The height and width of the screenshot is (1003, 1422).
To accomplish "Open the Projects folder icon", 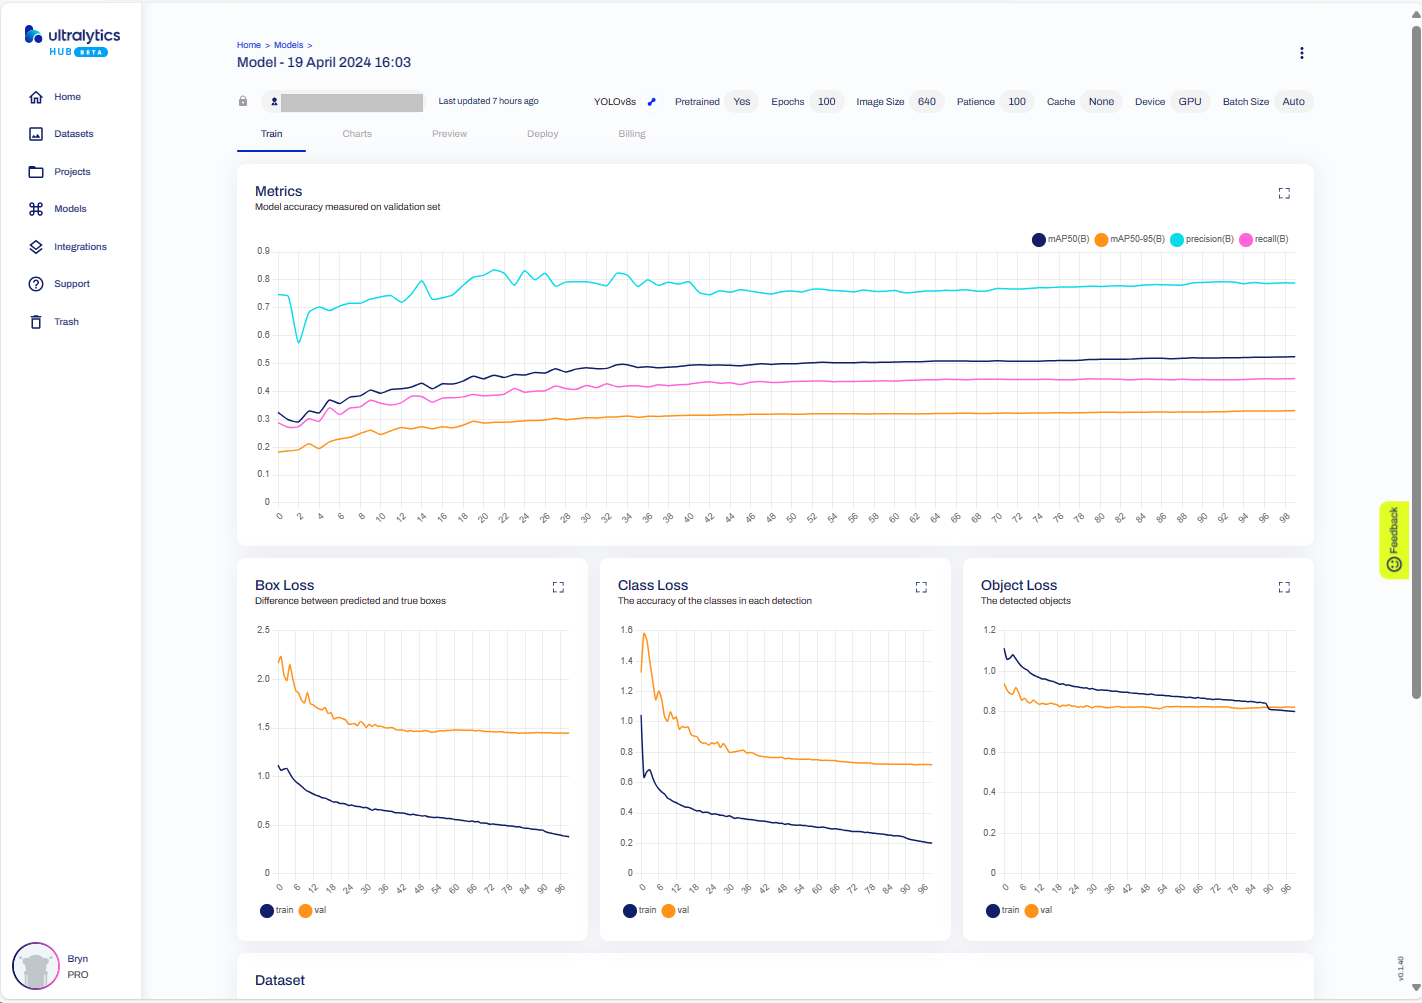I will (36, 172).
